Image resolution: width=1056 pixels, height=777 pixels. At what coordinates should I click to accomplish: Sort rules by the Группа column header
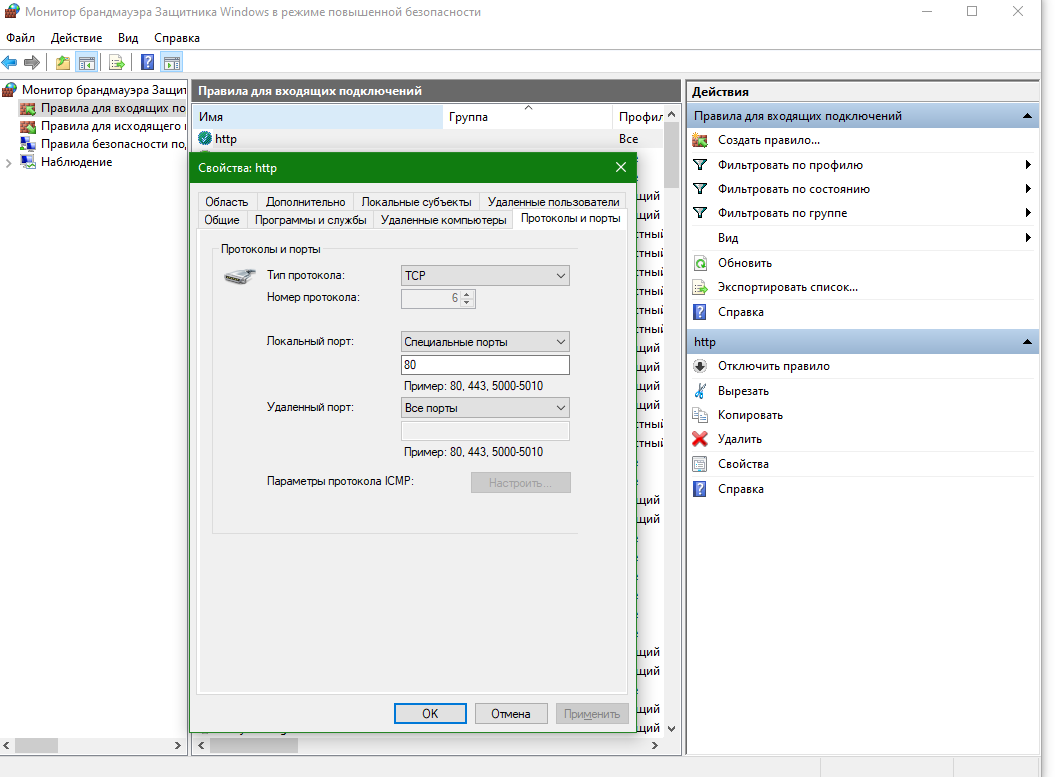[x=527, y=116]
